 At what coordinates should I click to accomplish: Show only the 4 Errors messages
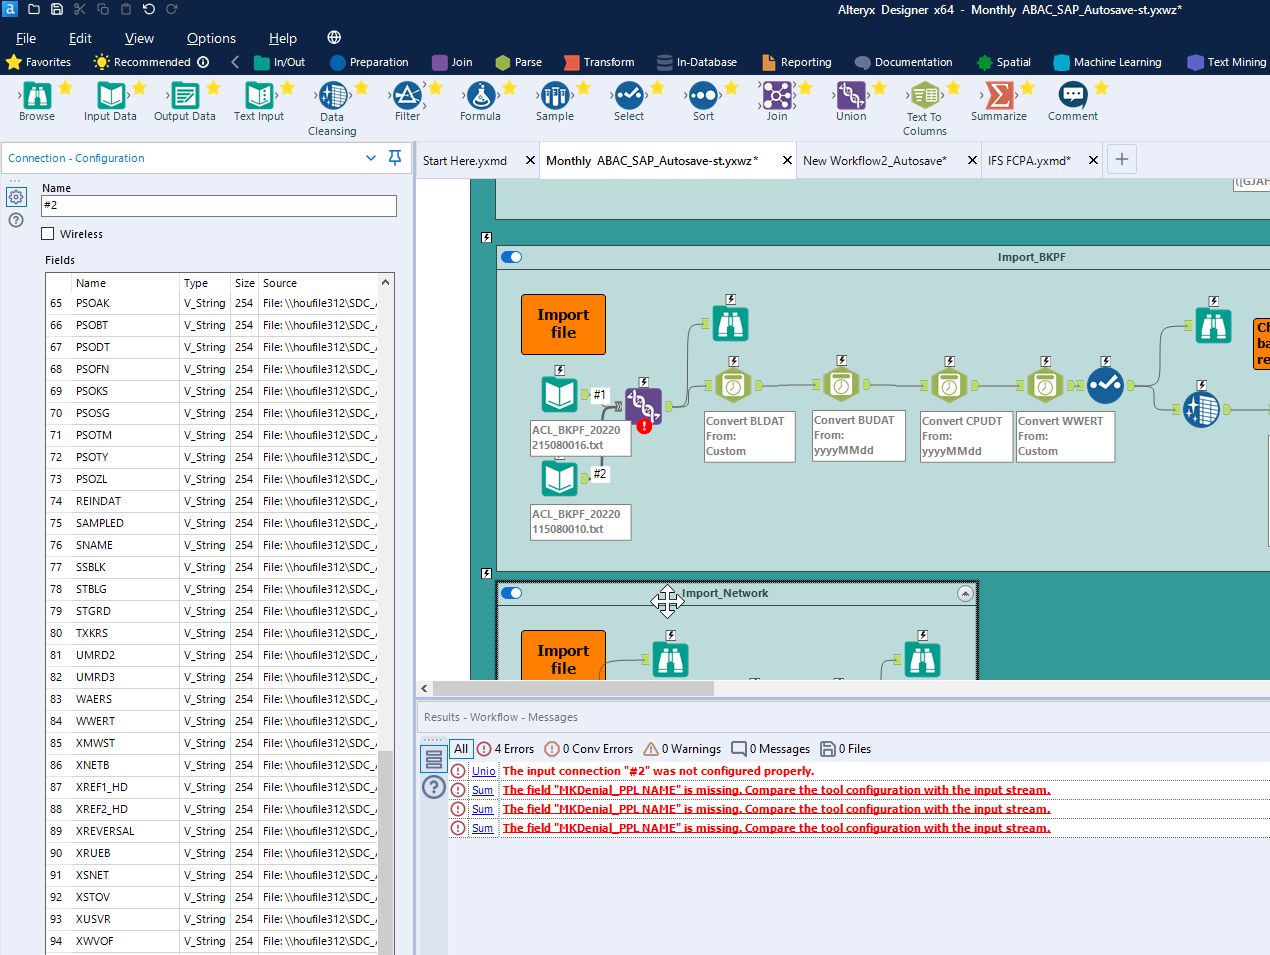click(505, 748)
